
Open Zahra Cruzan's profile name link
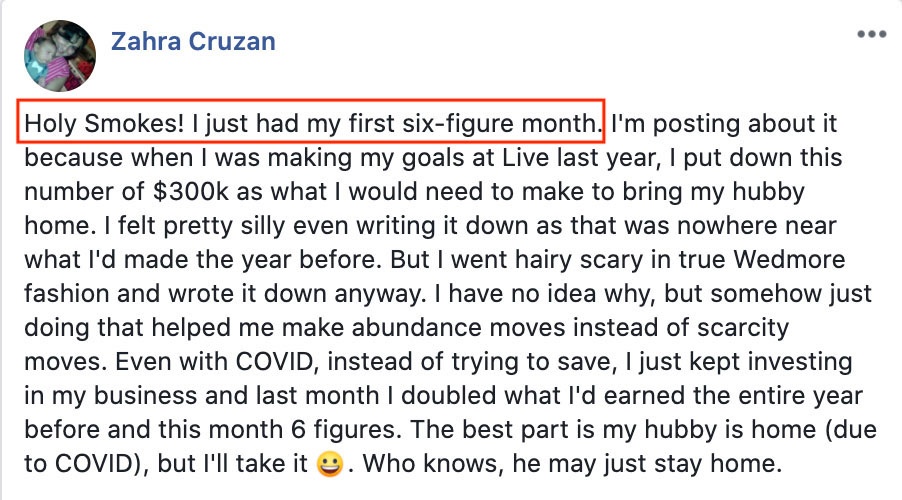tap(192, 42)
